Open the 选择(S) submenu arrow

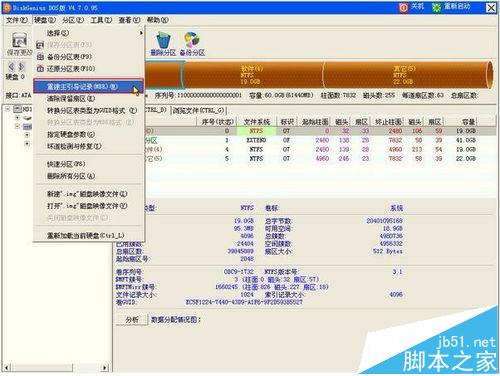(141, 33)
